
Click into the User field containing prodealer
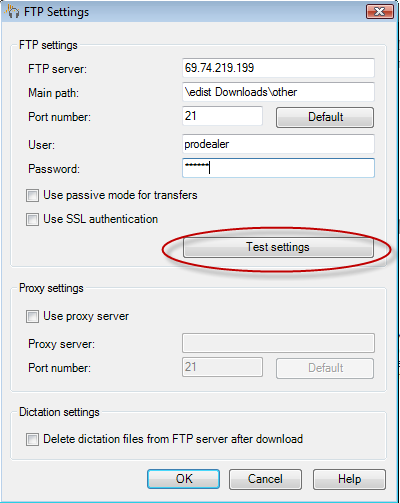pyautogui.click(x=278, y=144)
